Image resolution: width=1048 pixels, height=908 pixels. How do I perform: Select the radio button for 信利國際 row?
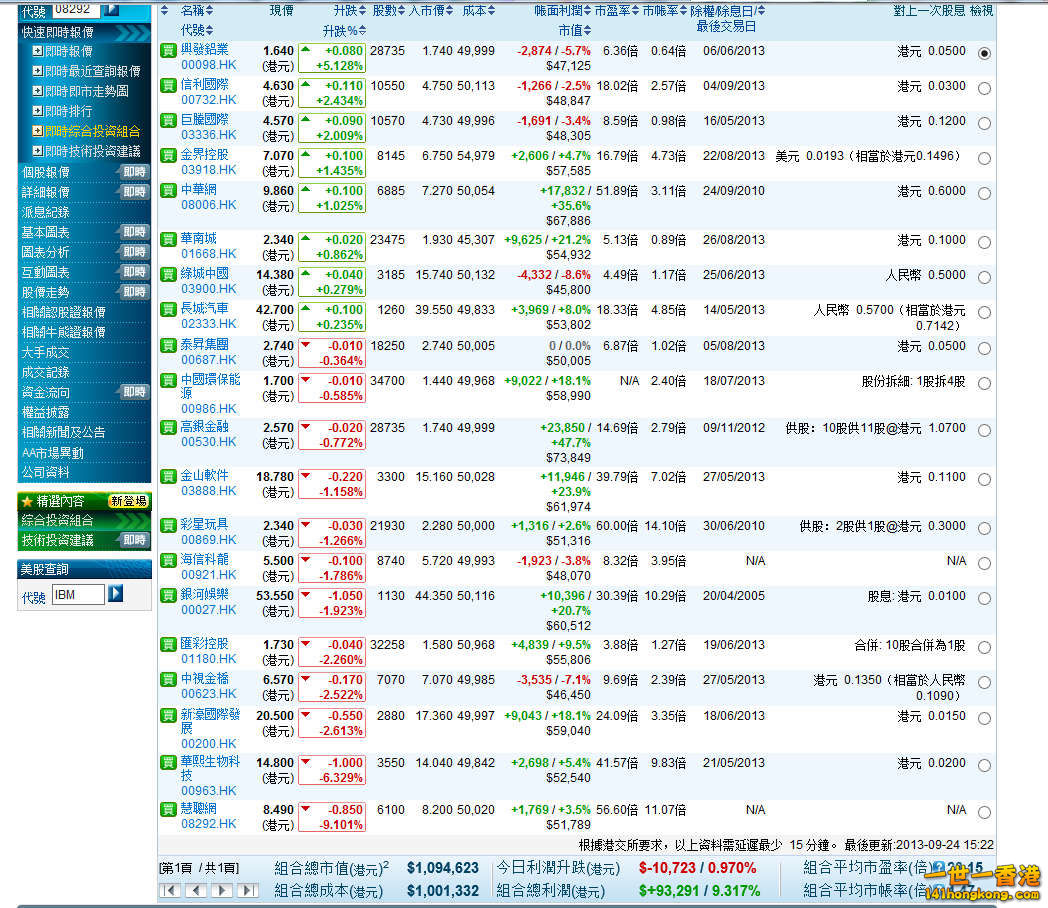click(x=984, y=88)
